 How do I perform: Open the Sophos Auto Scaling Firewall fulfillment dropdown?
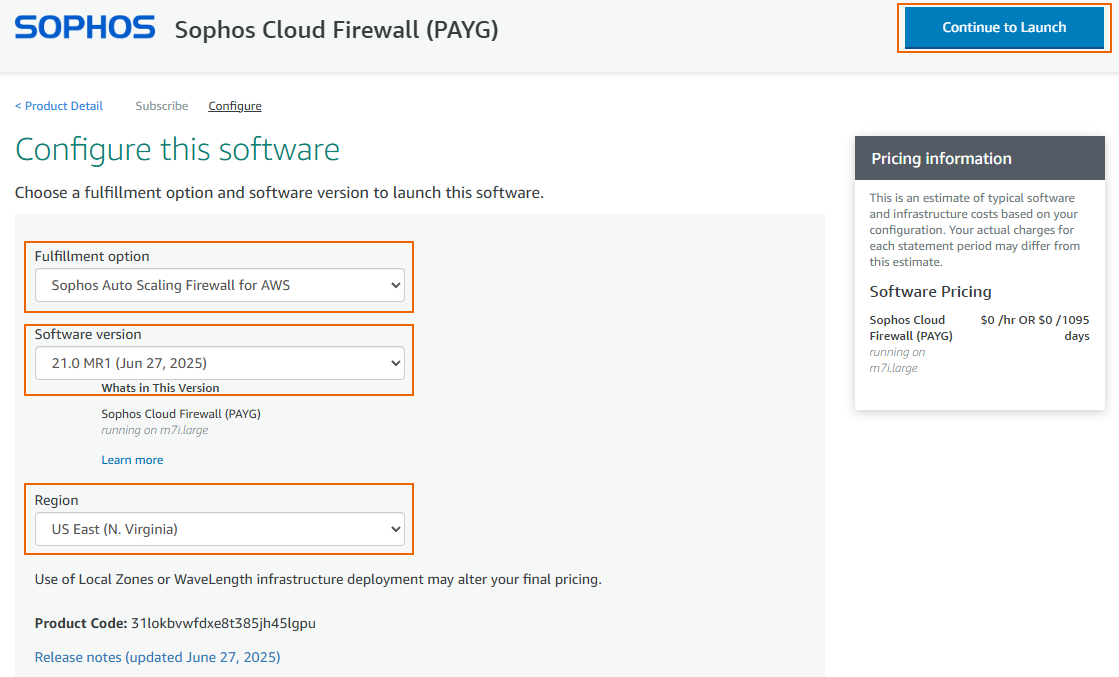(219, 284)
